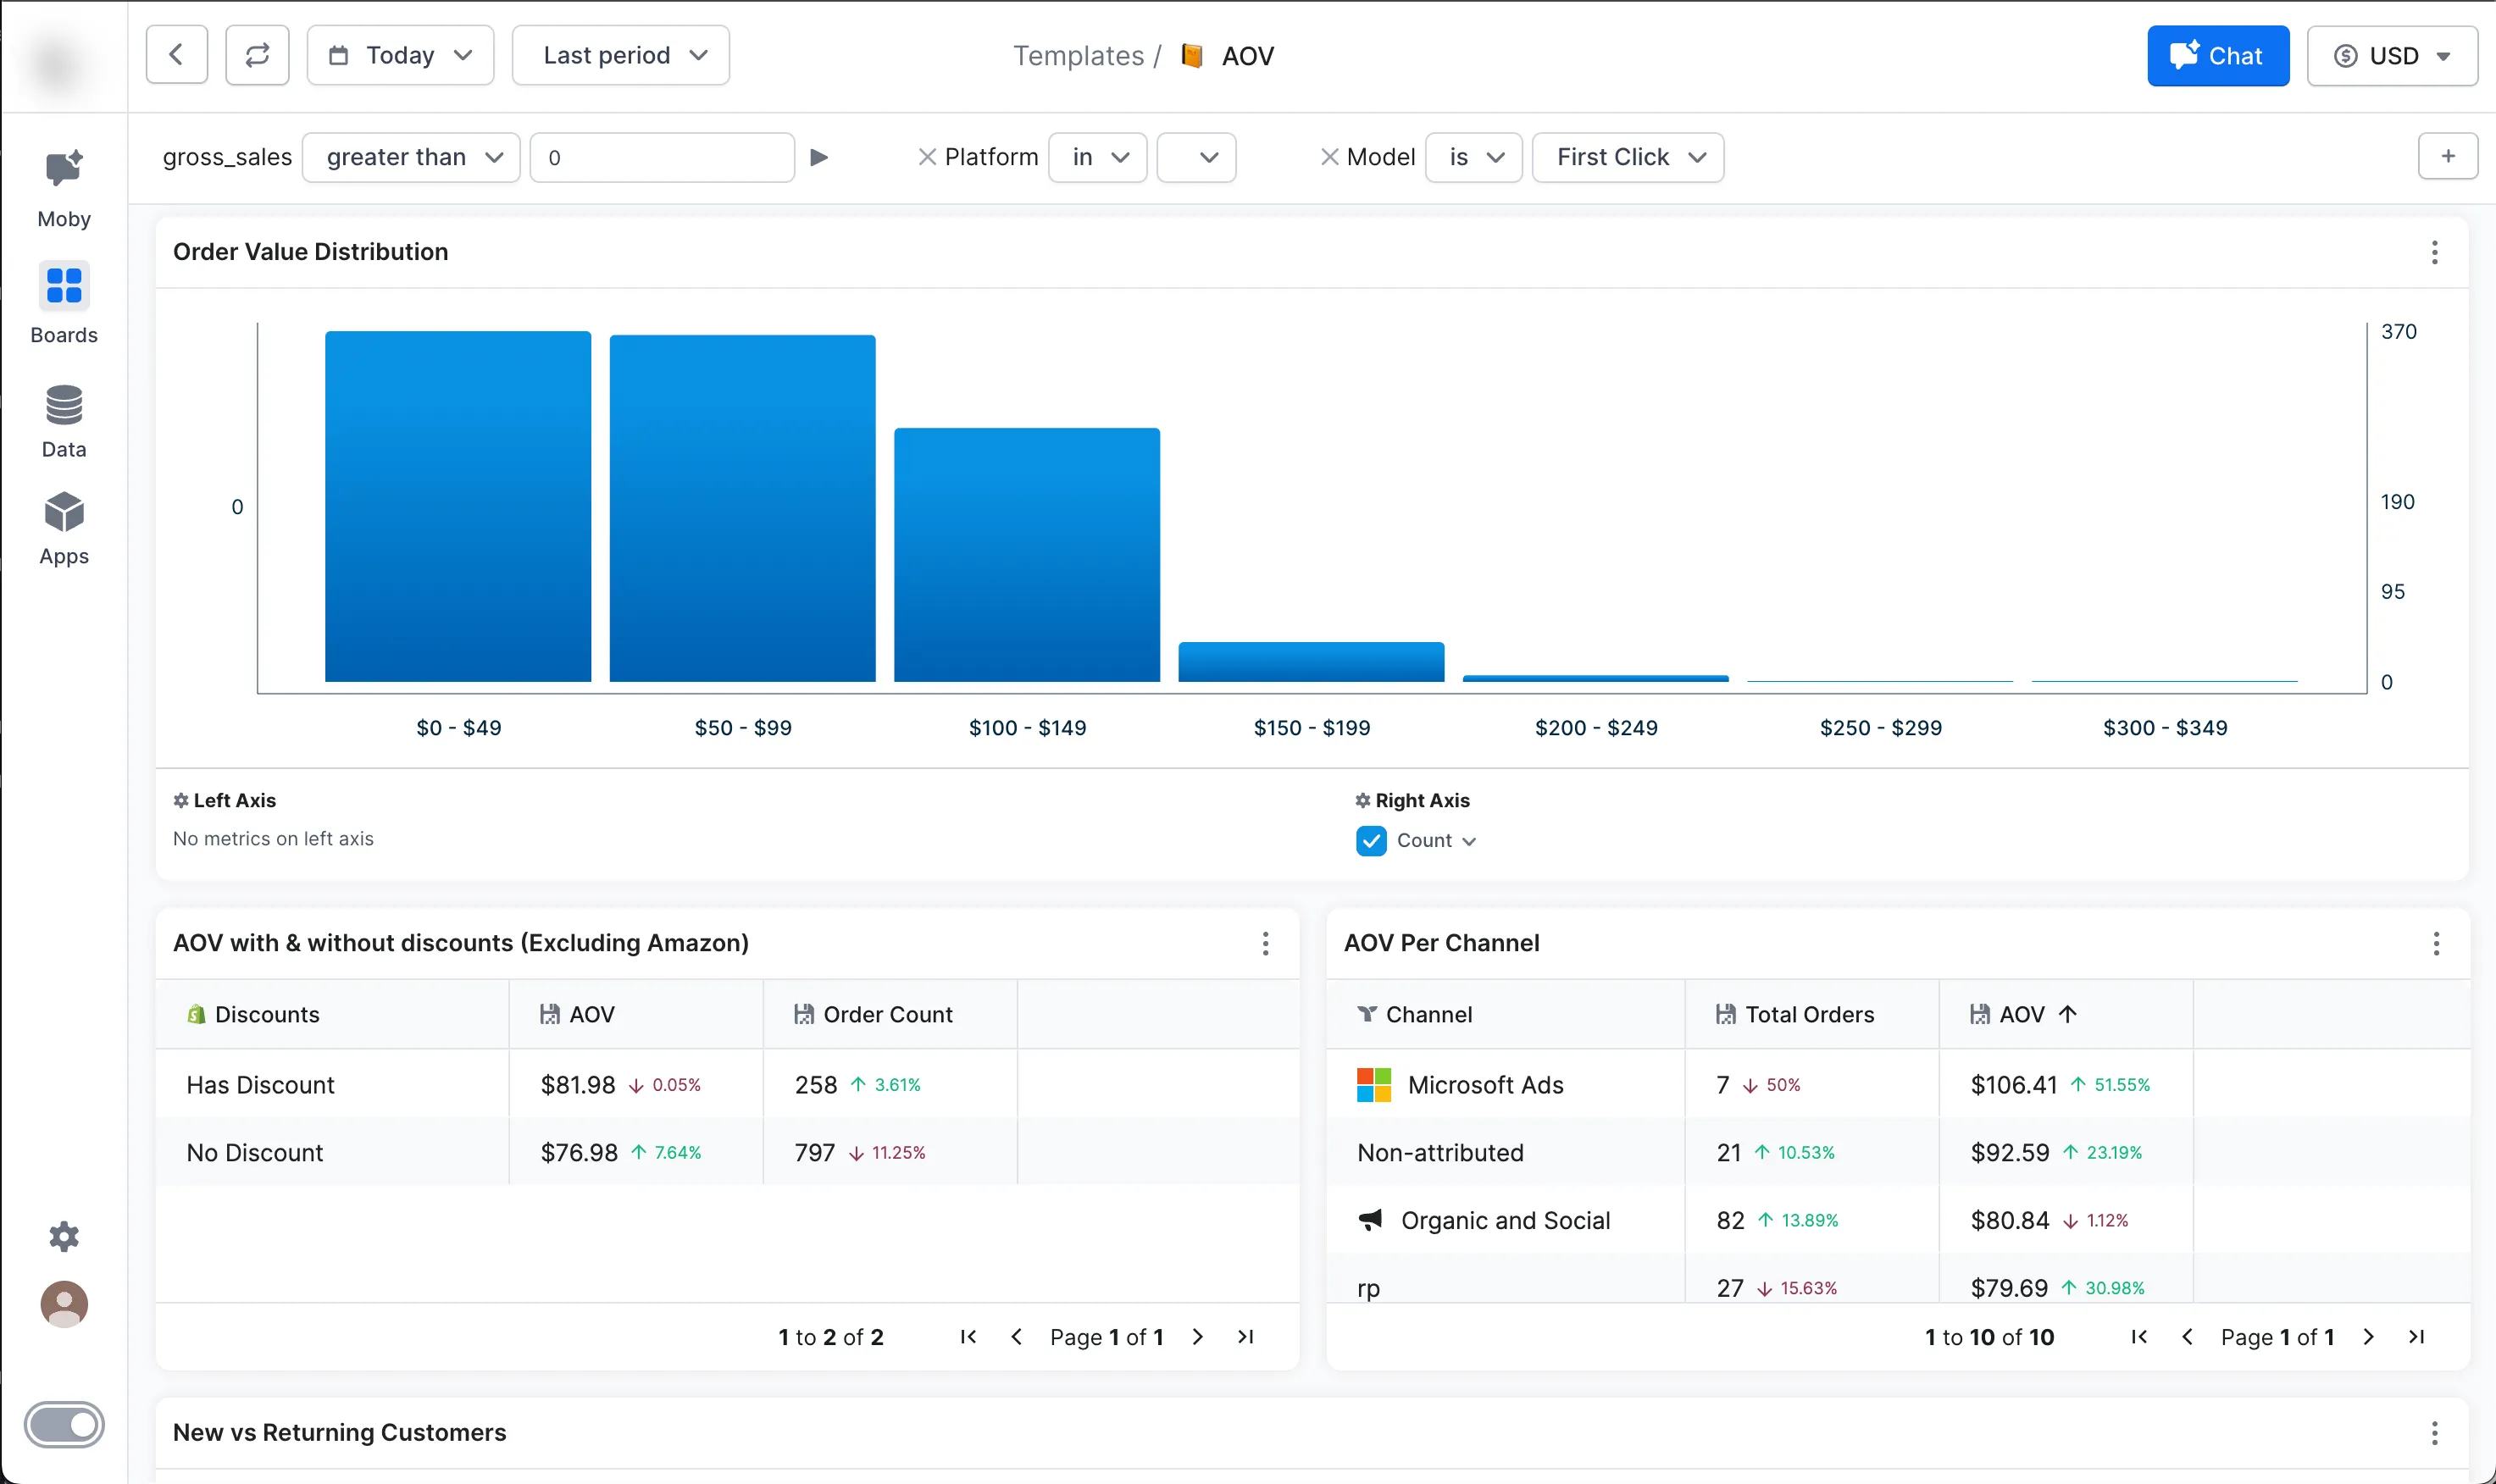Run the gross_sales filter play arrow
The height and width of the screenshot is (1484, 2496).
click(x=819, y=157)
